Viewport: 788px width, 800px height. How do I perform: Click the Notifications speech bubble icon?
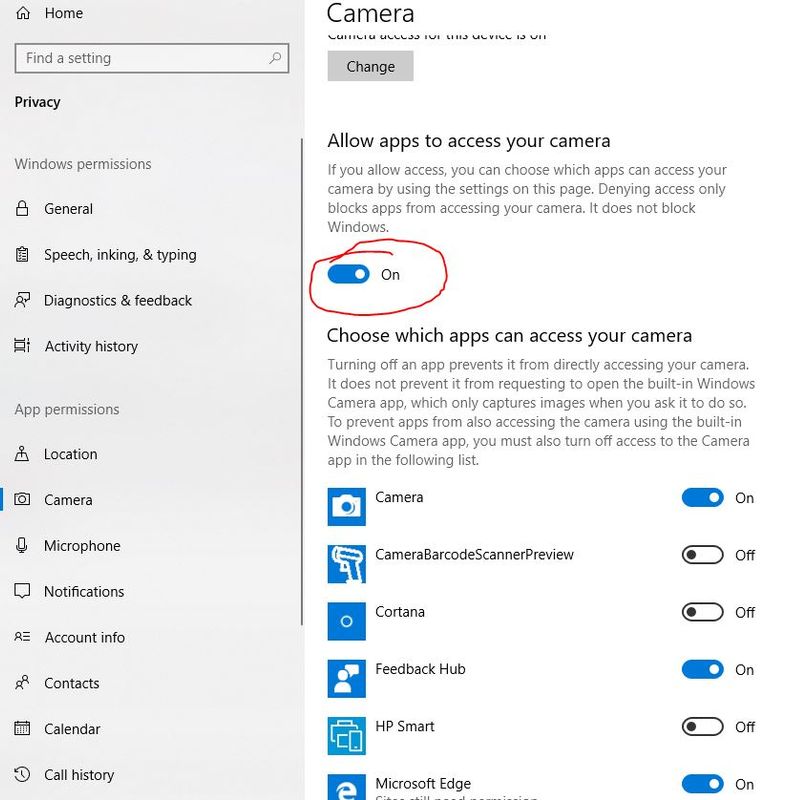[x=22, y=591]
